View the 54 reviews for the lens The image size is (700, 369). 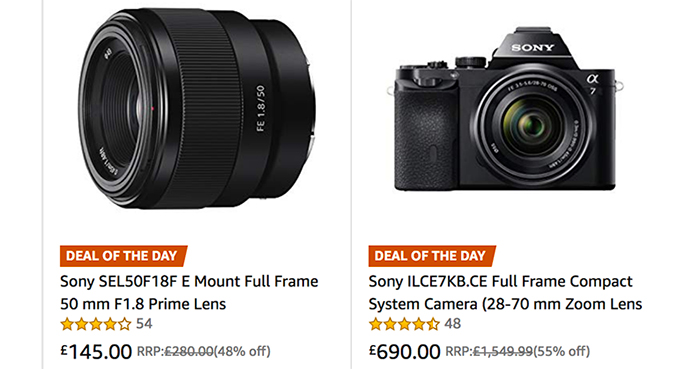click(144, 323)
